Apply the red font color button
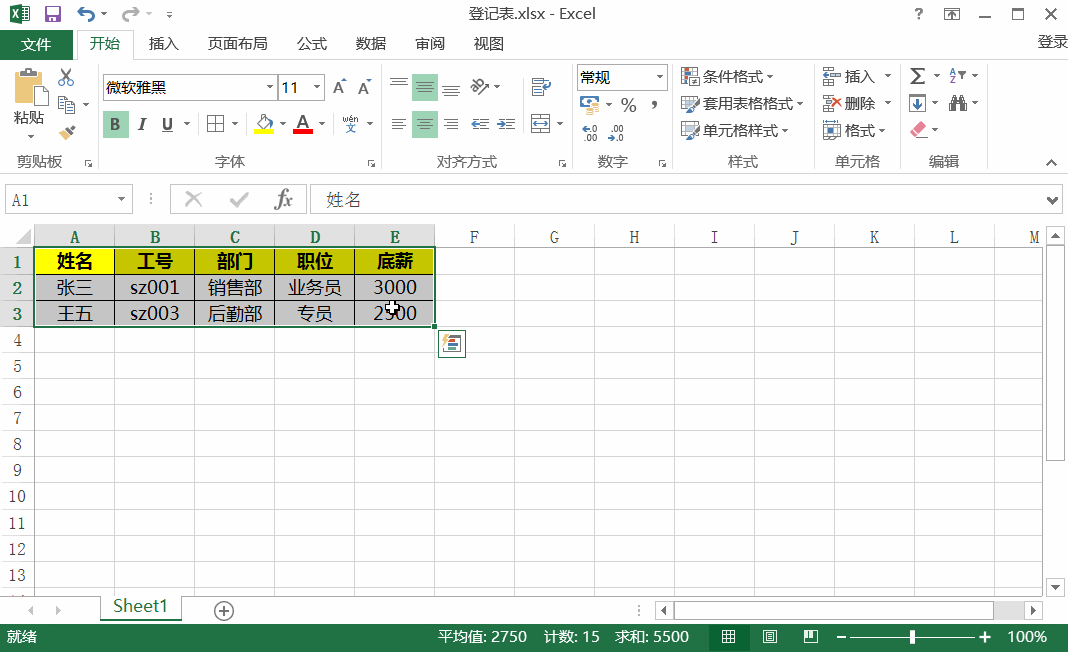The height and width of the screenshot is (652, 1068). 303,124
